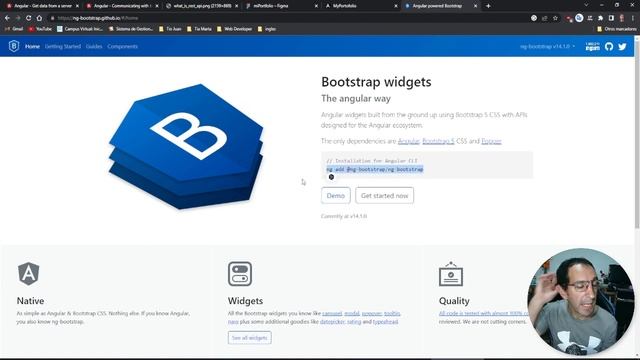Open the rating widget link

point(354,322)
